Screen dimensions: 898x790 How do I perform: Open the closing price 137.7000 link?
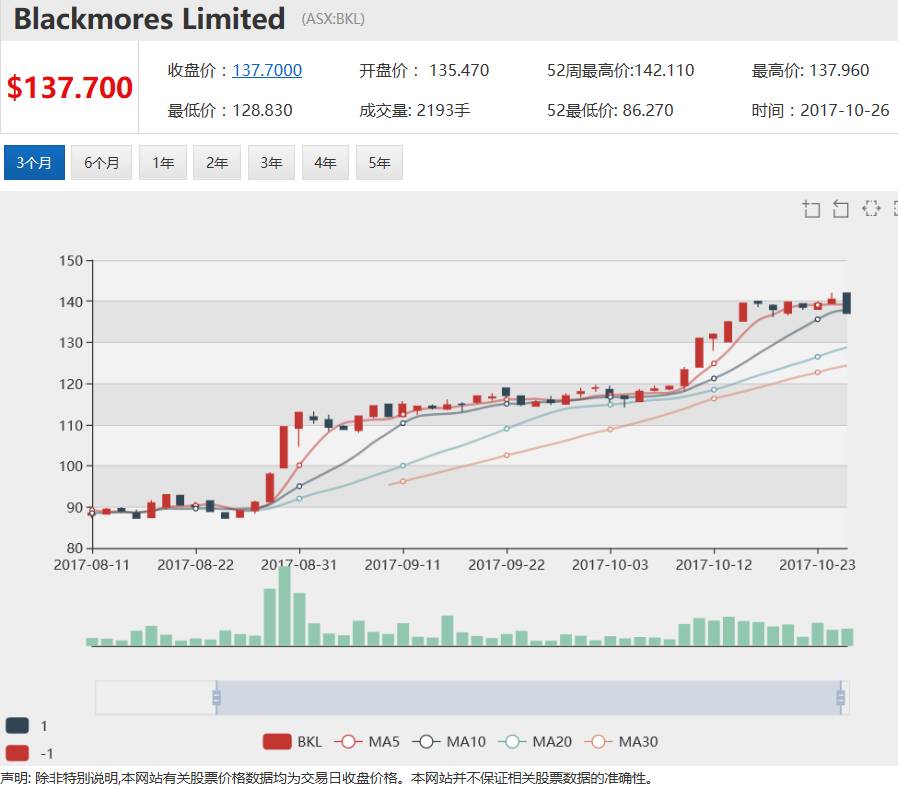click(x=267, y=70)
